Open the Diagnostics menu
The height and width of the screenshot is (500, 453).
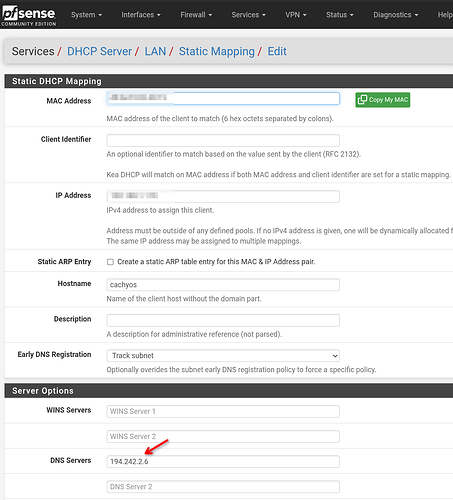(x=395, y=15)
